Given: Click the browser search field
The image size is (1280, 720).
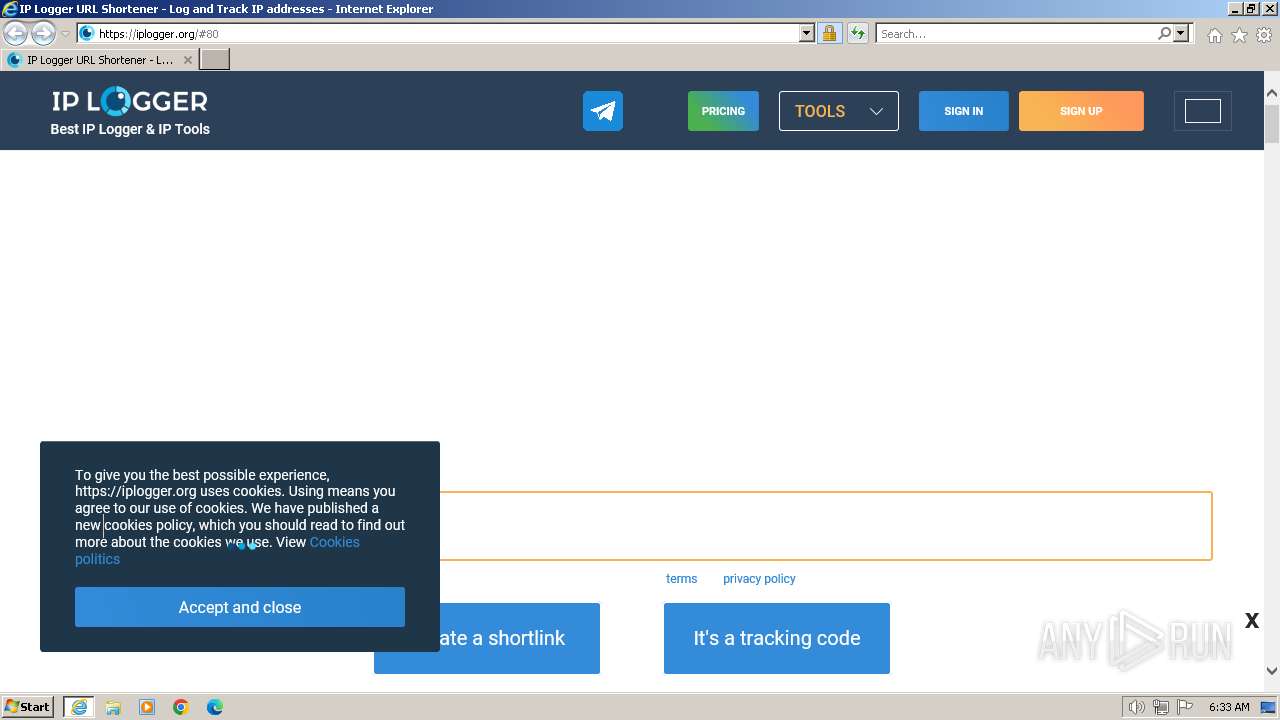Looking at the screenshot, I should click(1016, 33).
